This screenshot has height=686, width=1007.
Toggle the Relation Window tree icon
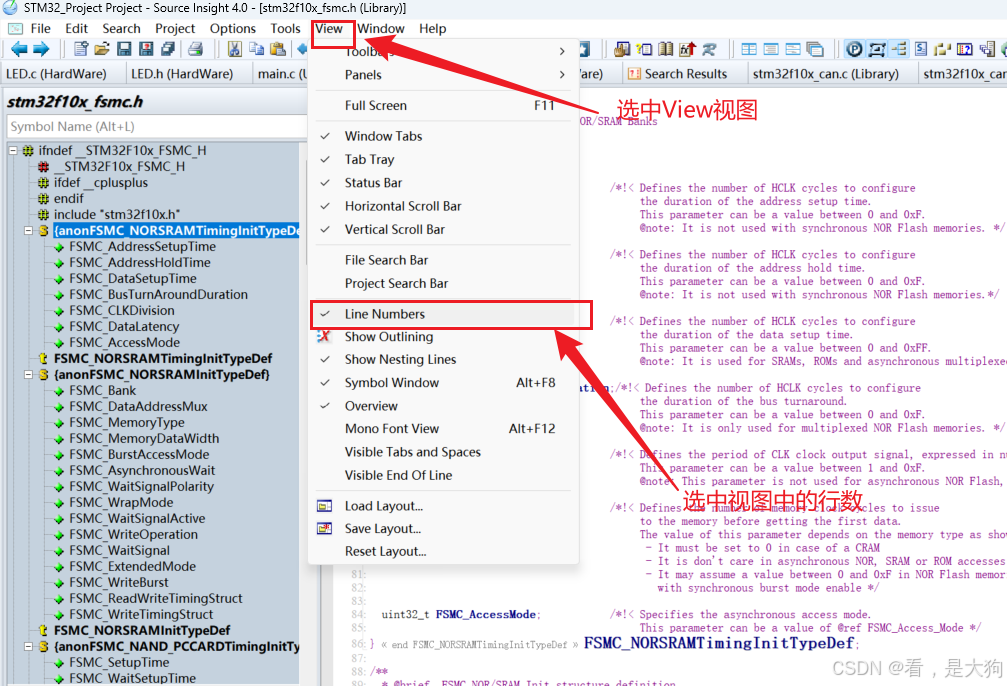(x=898, y=49)
